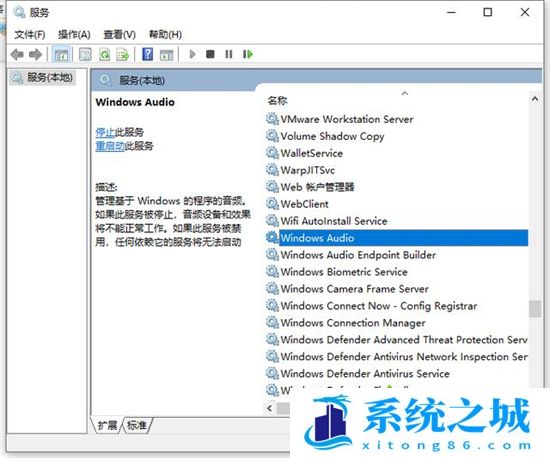Click the Start service play icon
This screenshot has width=550, height=458.
point(192,54)
